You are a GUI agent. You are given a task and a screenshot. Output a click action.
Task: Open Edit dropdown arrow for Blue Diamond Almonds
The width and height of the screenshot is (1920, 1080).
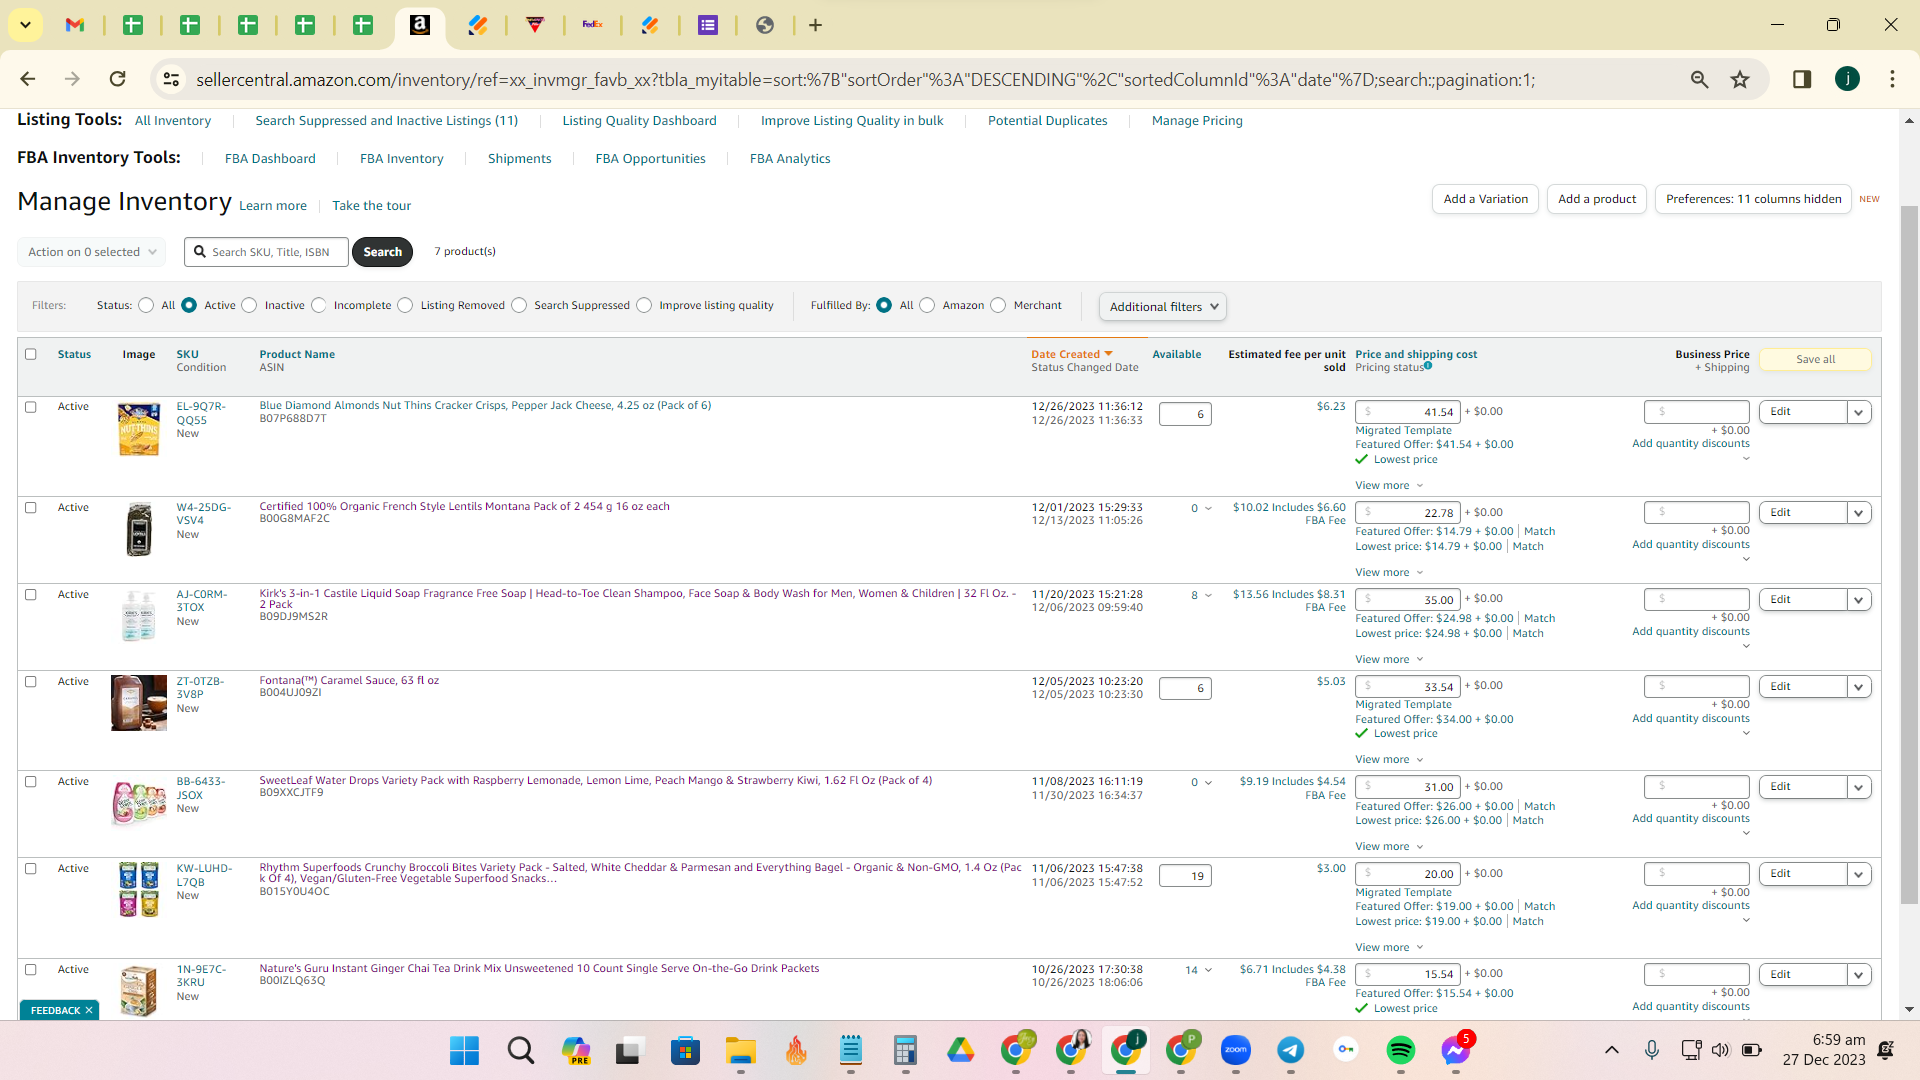1859,412
